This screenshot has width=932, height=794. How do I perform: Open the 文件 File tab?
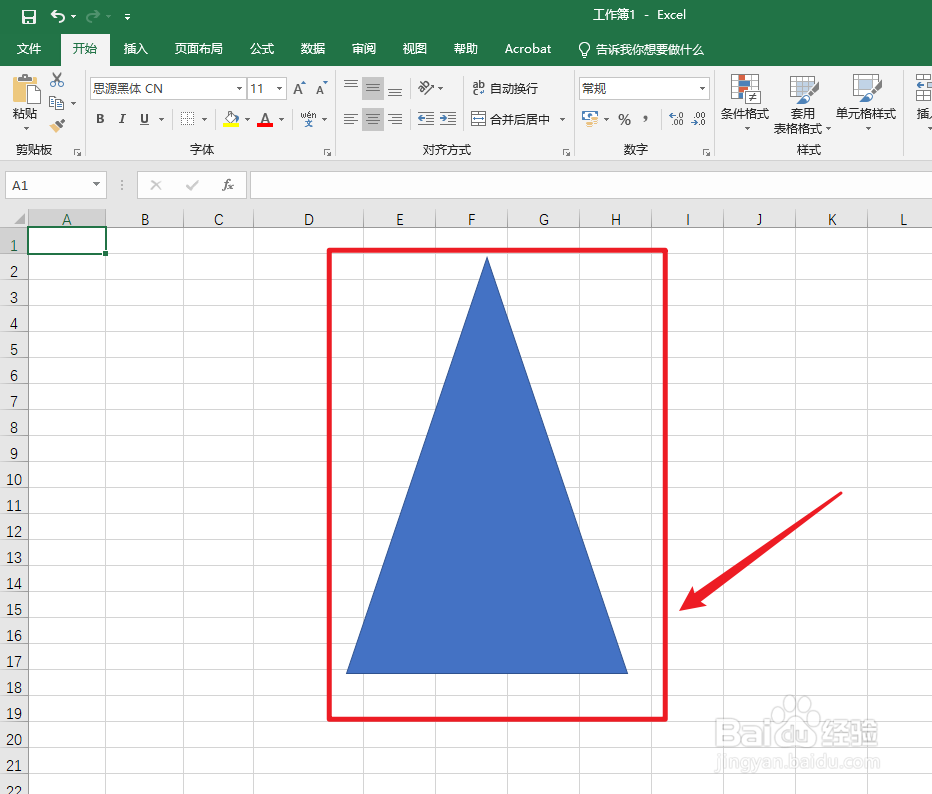(29, 49)
